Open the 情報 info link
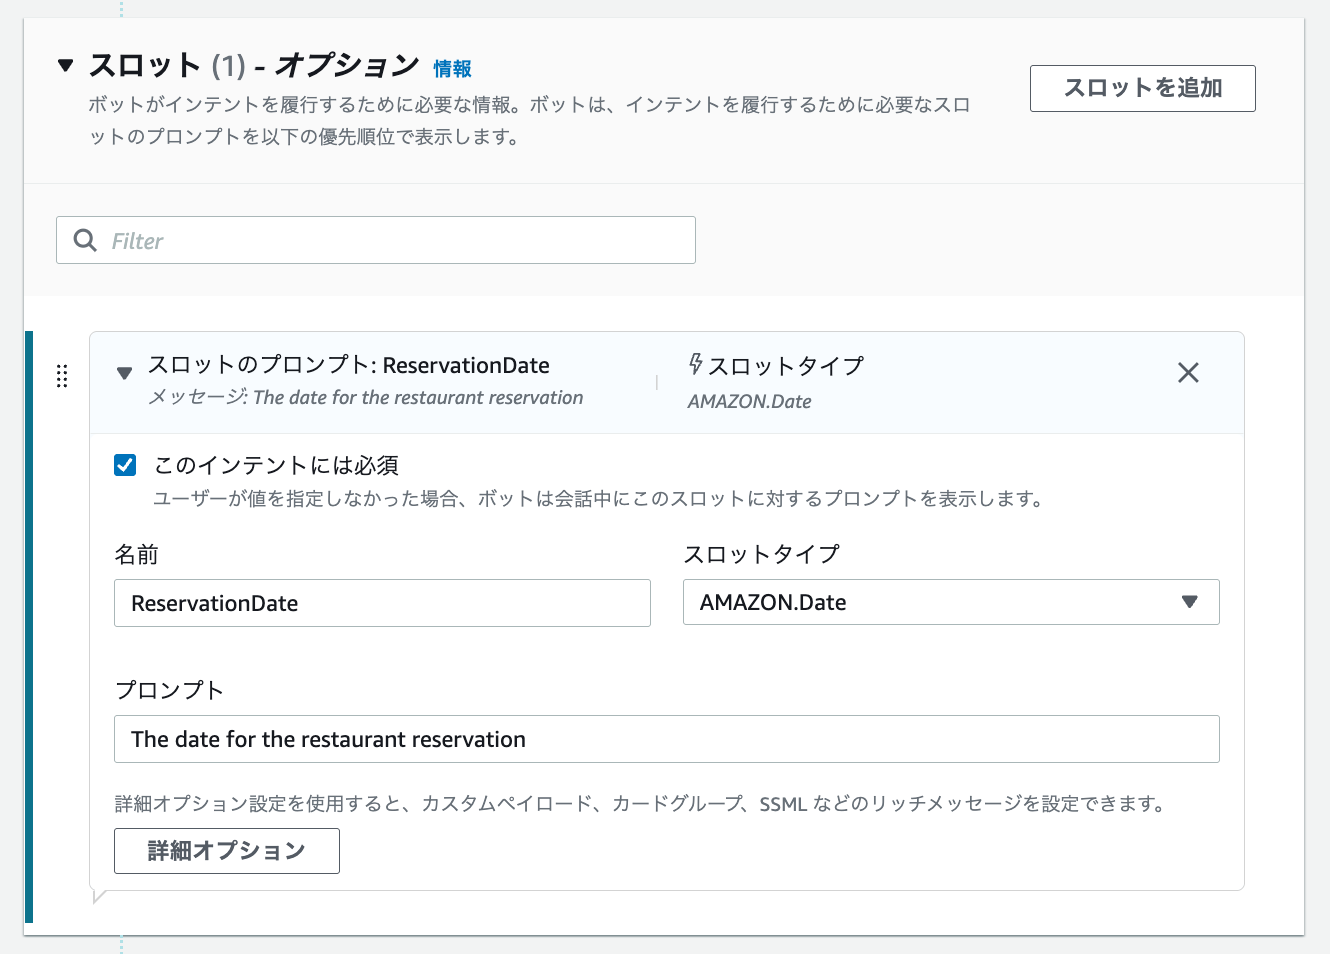This screenshot has height=954, width=1330. 452,68
